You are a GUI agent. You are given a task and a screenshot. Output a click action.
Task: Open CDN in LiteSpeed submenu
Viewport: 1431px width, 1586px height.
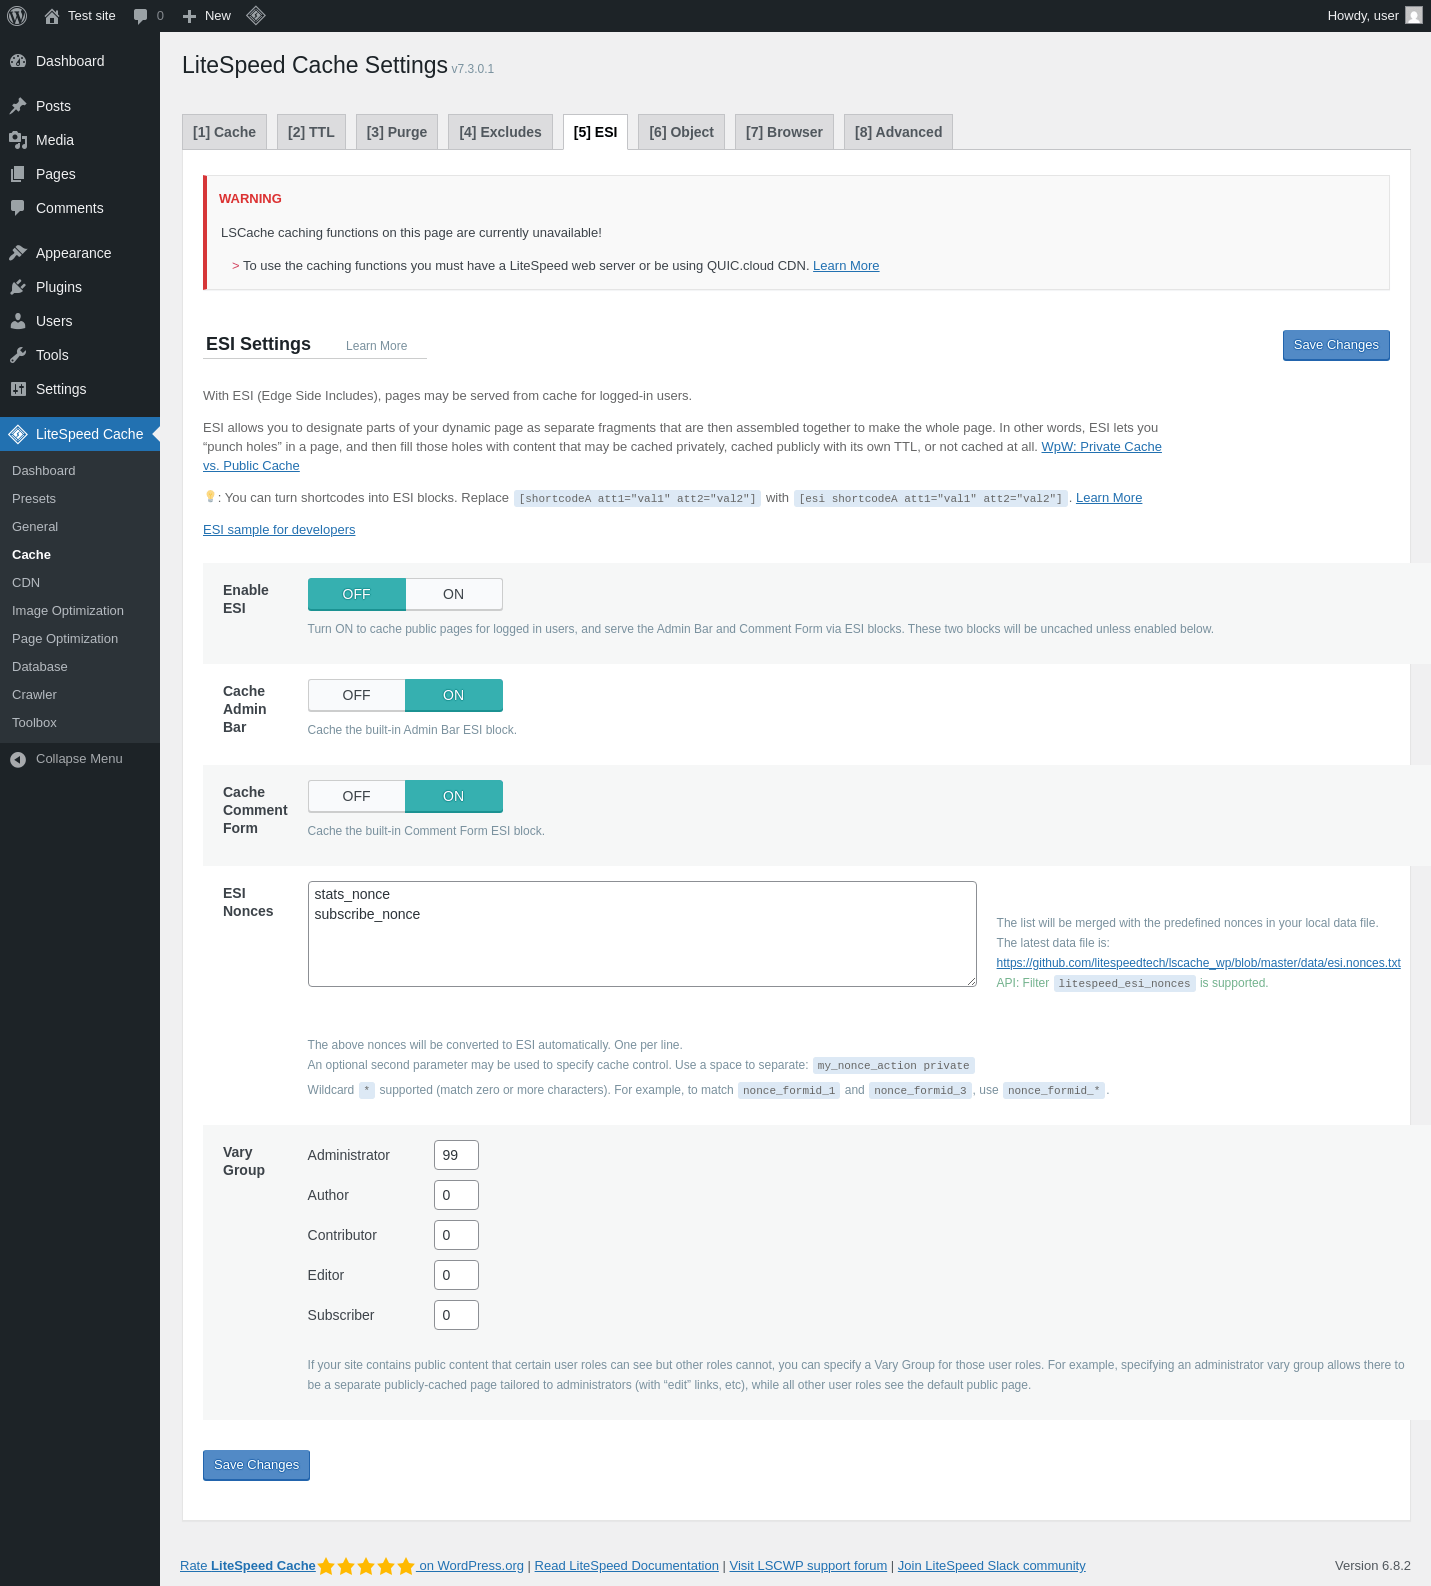[x=80, y=583]
